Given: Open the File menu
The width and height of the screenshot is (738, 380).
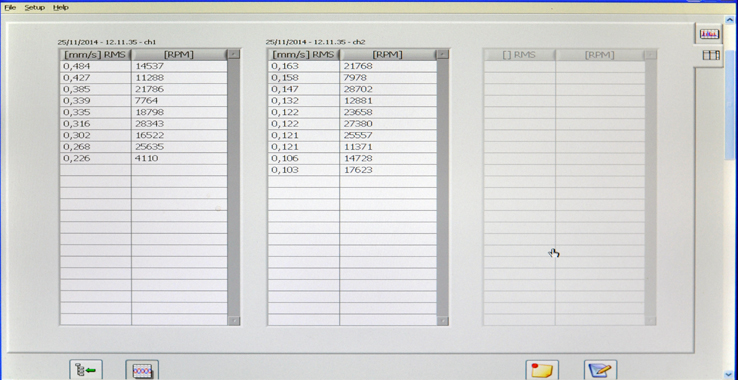Looking at the screenshot, I should click(x=10, y=8).
